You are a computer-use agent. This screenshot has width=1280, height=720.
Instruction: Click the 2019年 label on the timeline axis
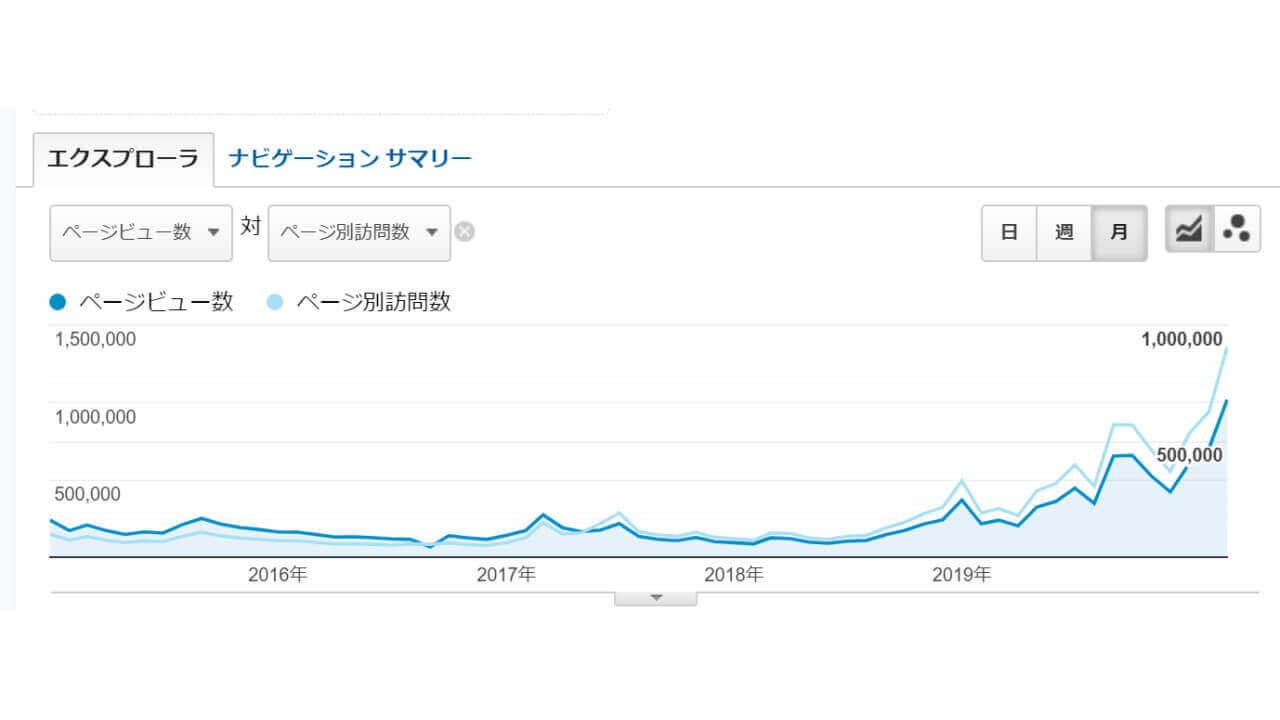point(961,575)
